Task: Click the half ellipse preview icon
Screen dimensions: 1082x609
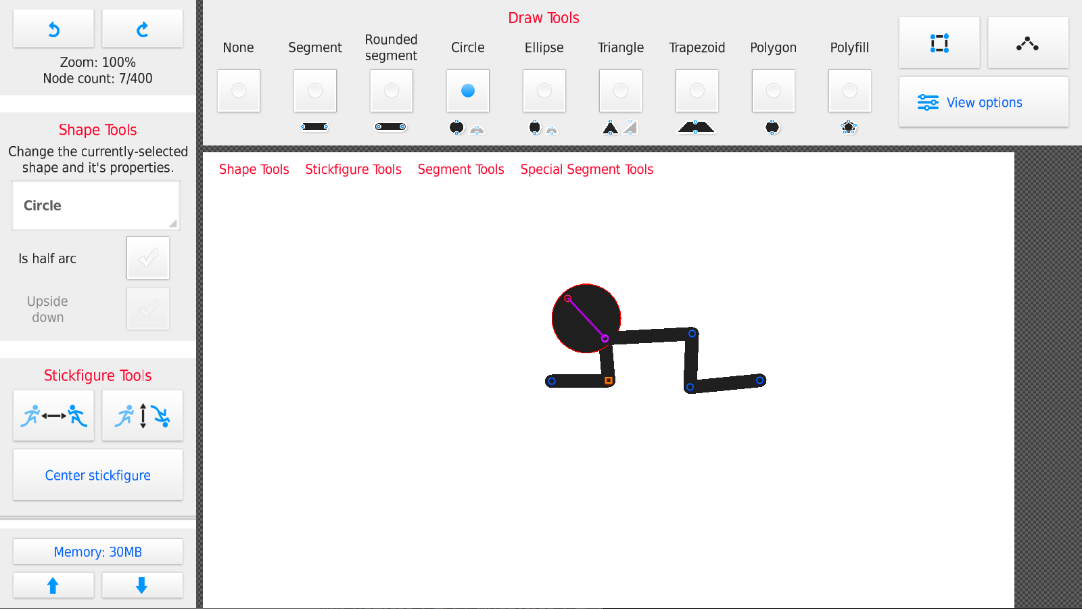Action: click(551, 129)
